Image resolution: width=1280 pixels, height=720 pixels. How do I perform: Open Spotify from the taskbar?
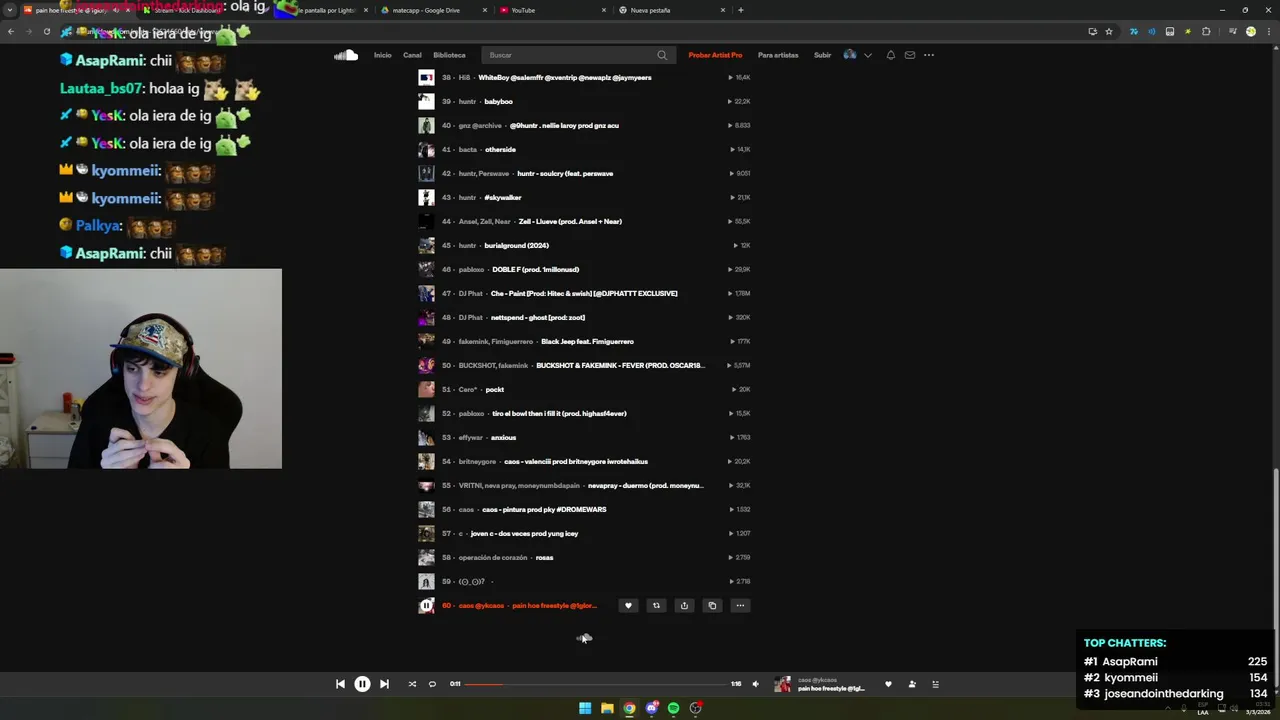(x=673, y=708)
